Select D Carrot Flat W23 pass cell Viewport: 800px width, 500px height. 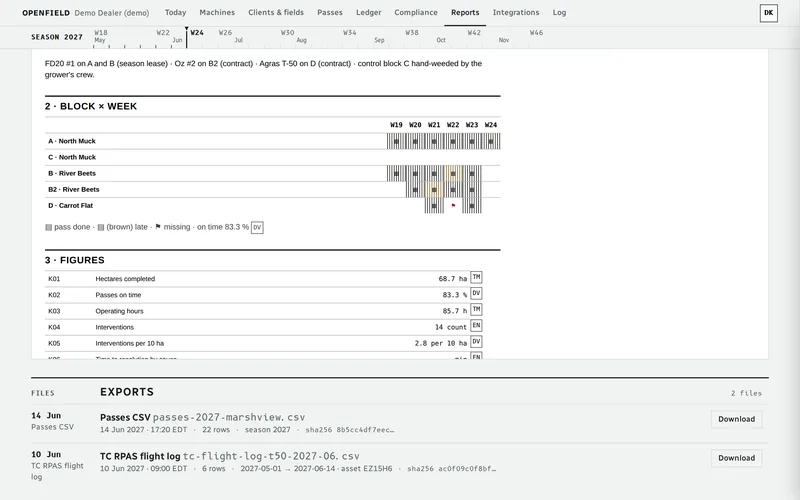(x=472, y=206)
